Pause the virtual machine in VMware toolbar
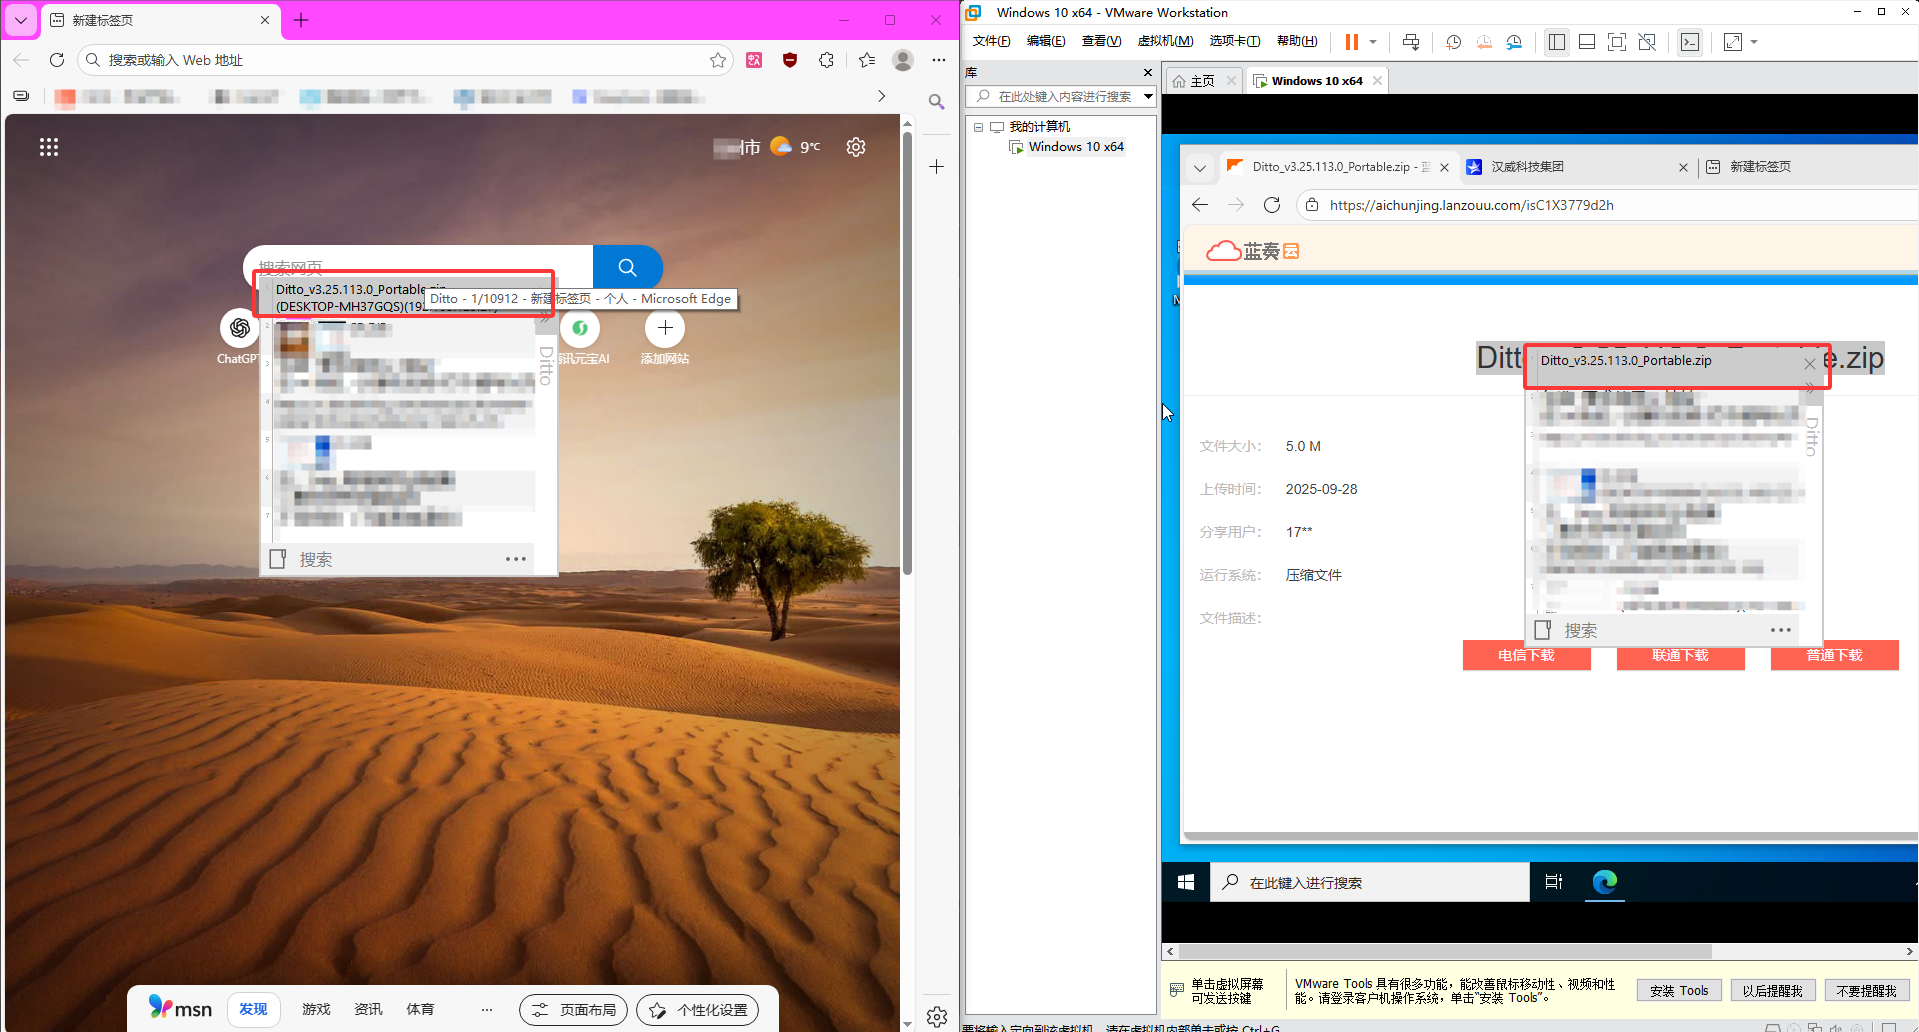Image resolution: width=1919 pixels, height=1032 pixels. (1351, 42)
